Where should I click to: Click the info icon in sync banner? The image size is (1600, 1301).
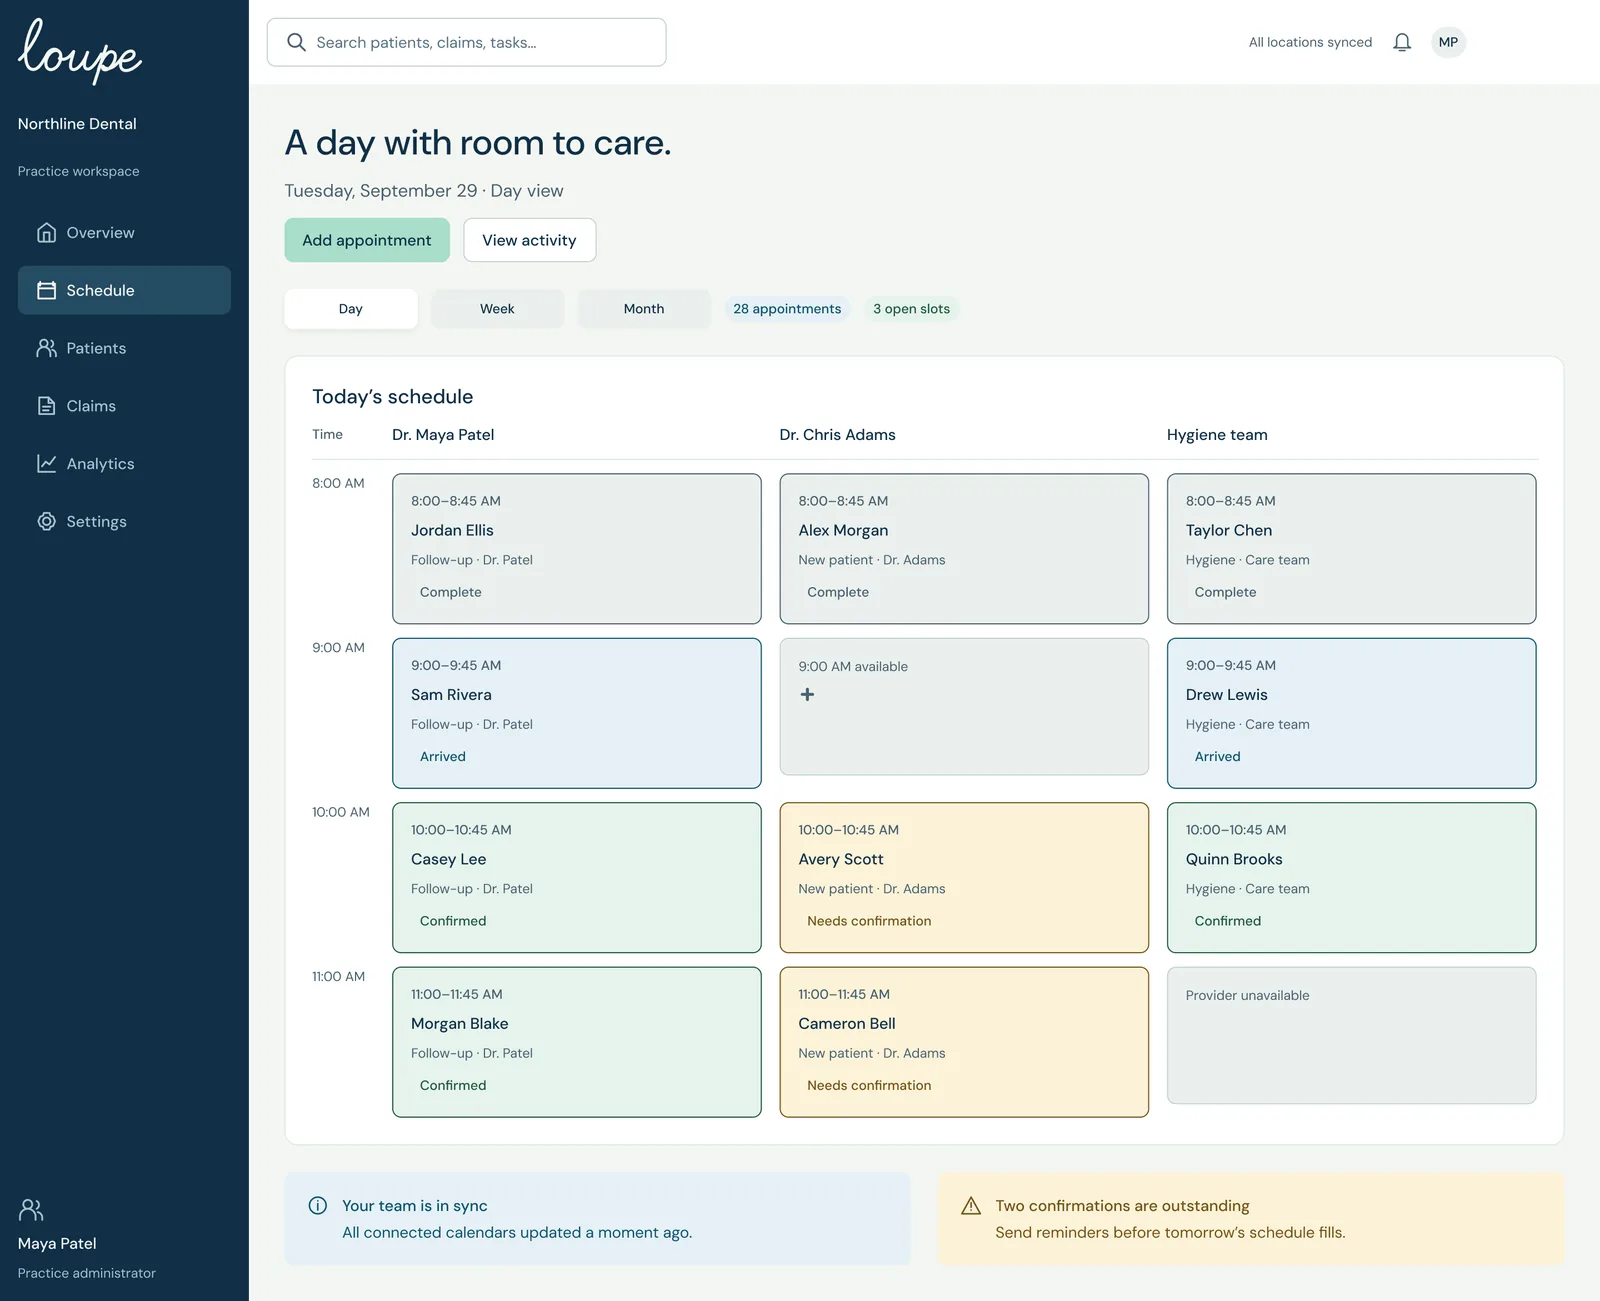tap(318, 1206)
